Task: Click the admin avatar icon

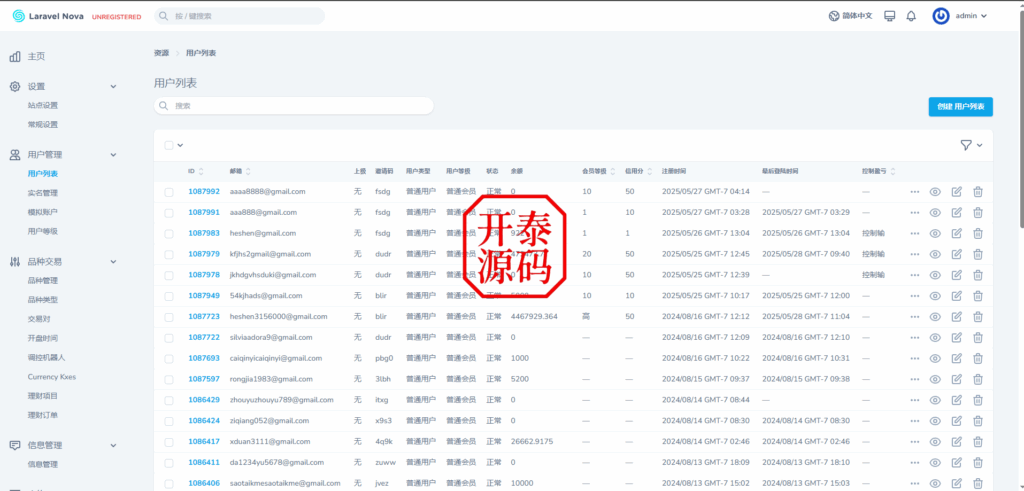Action: click(x=940, y=16)
